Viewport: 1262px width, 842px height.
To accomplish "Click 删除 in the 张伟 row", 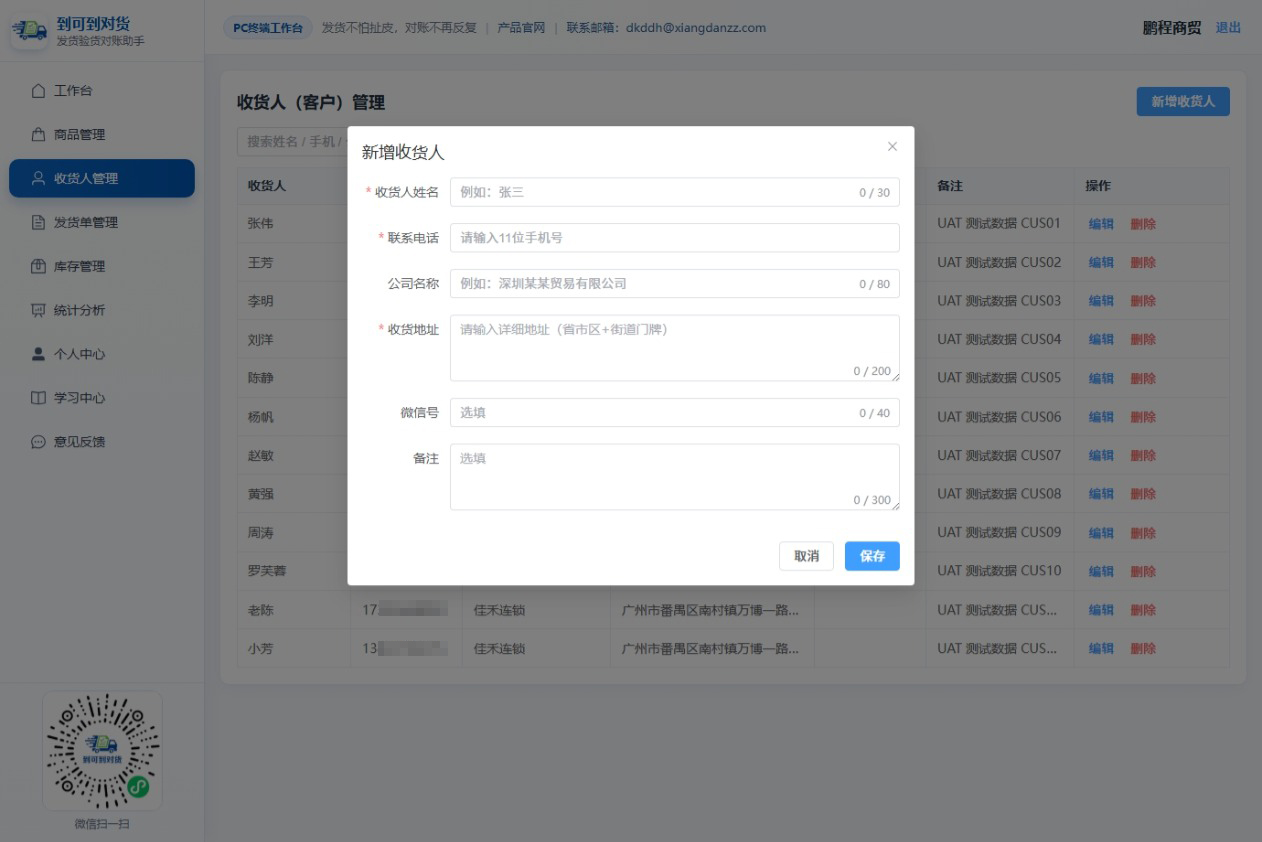I will (x=1143, y=224).
